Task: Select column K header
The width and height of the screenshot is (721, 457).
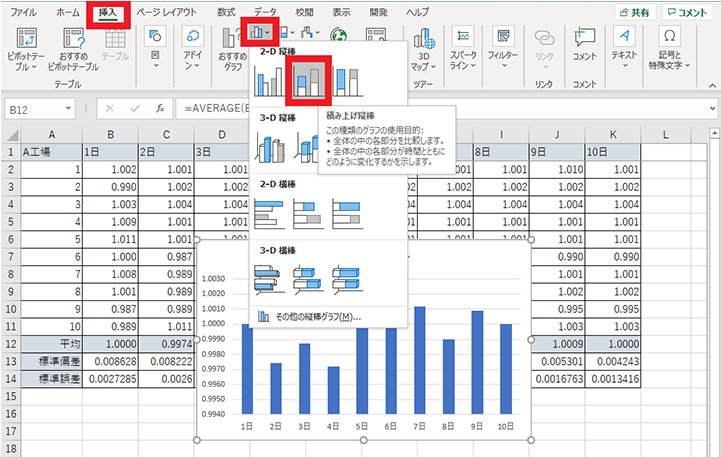Action: coord(612,135)
